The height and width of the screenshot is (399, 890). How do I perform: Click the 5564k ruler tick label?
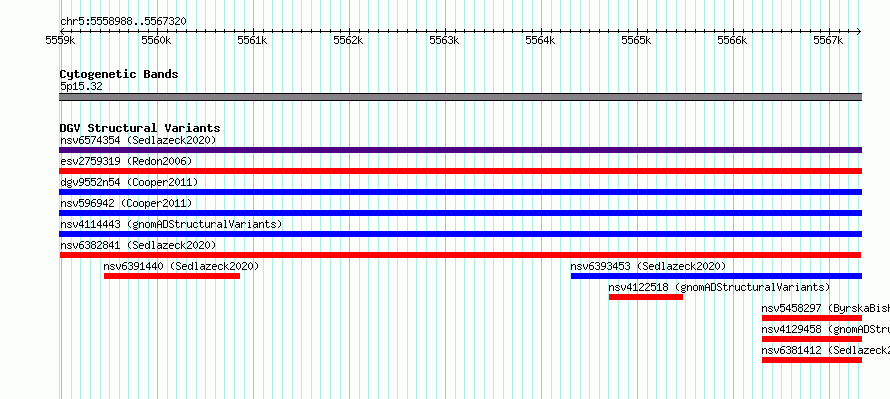point(540,41)
